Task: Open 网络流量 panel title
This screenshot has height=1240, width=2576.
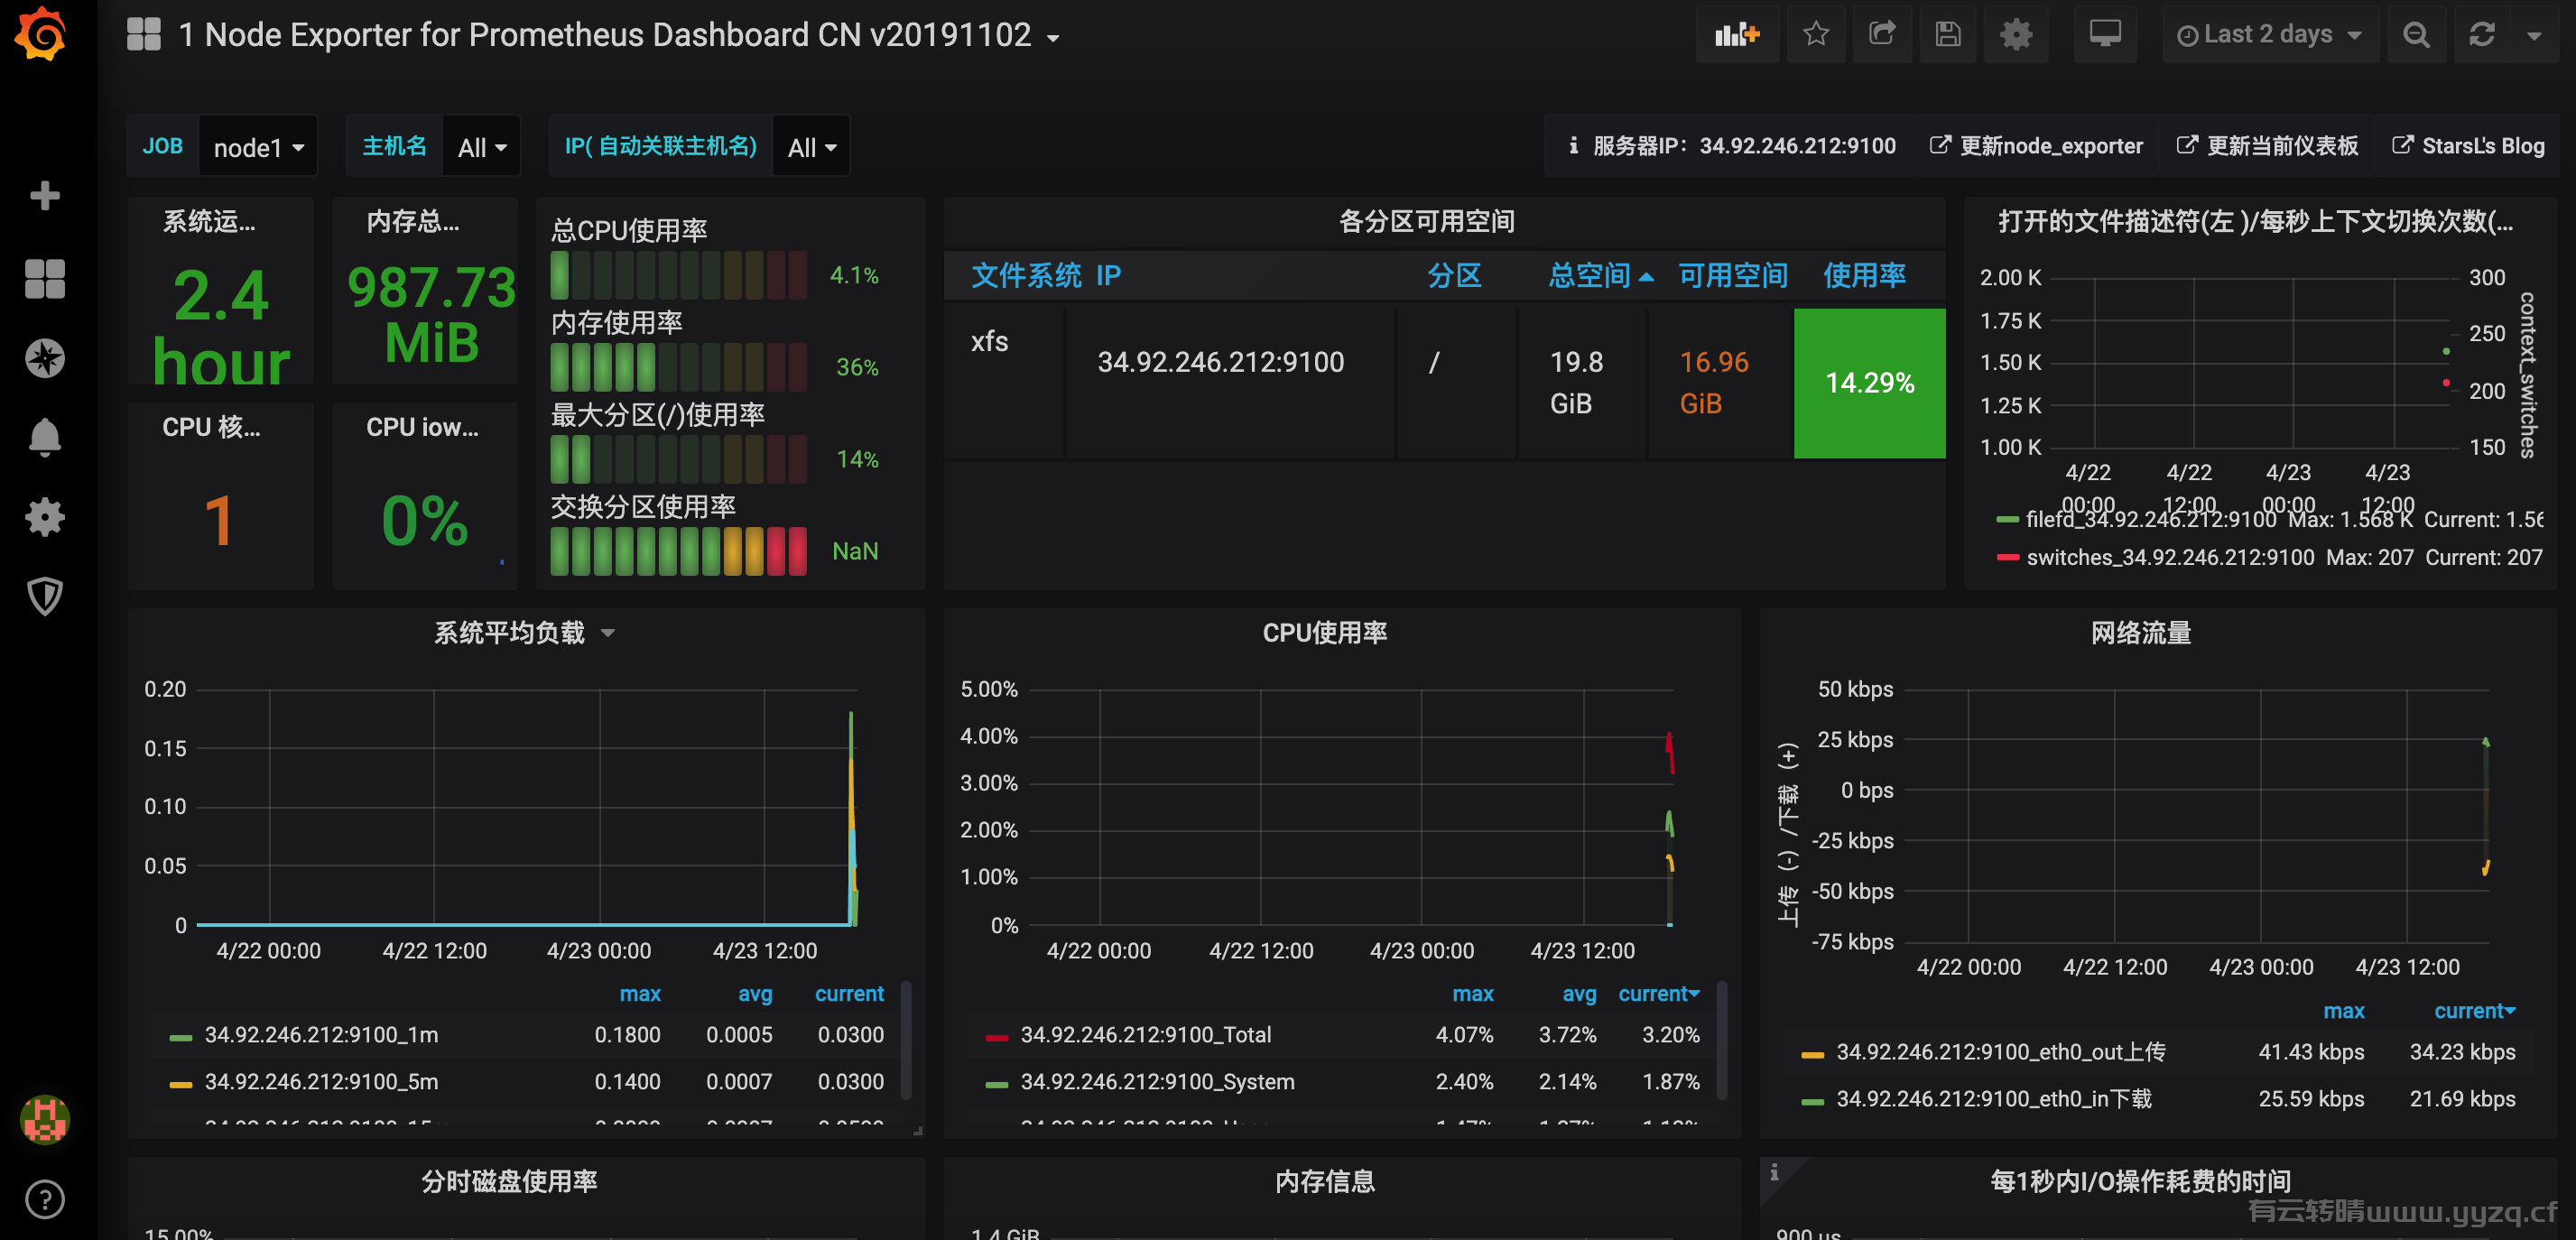Action: pos(2141,633)
